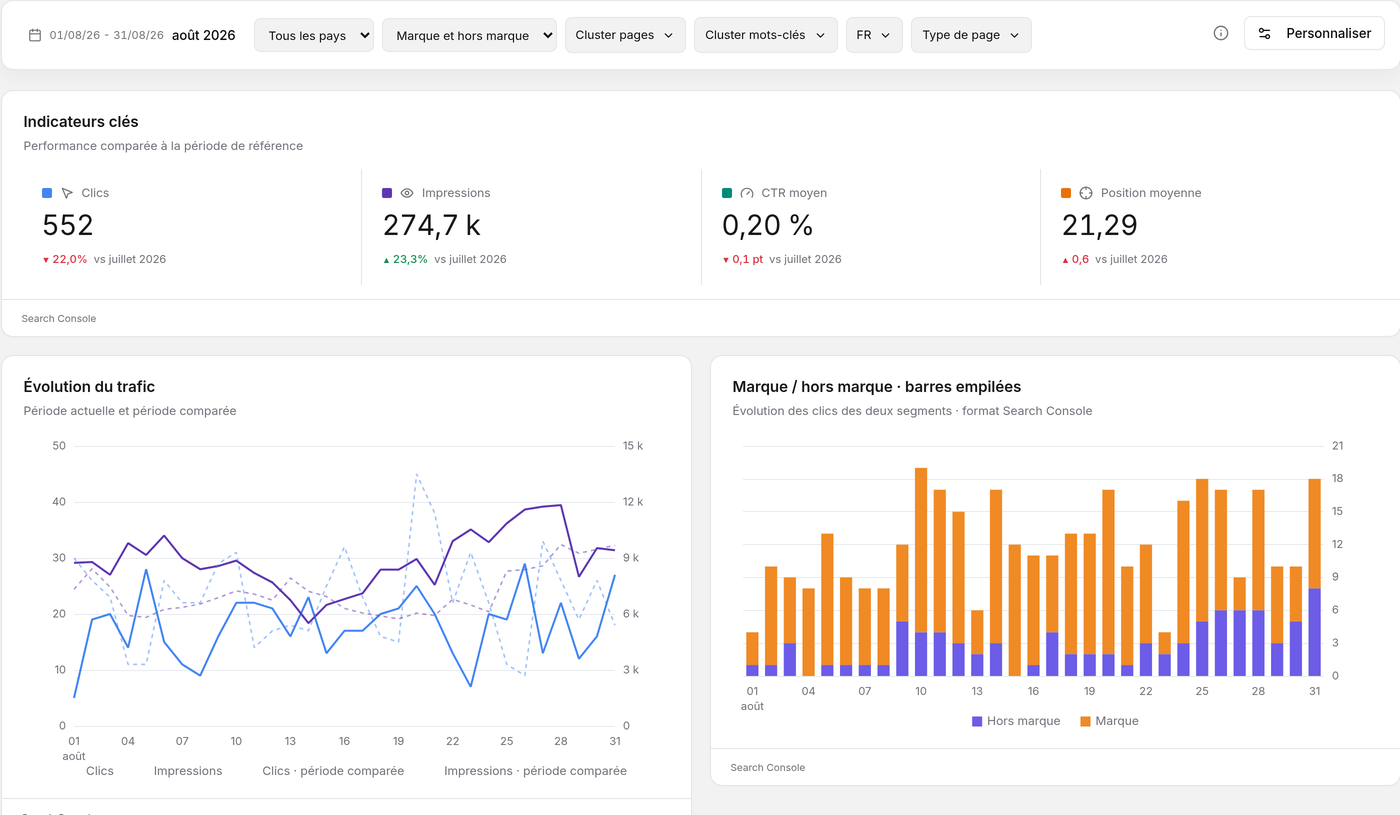1400x815 pixels.
Task: Click the gauge icon beside CTR moyen
Action: coord(747,193)
